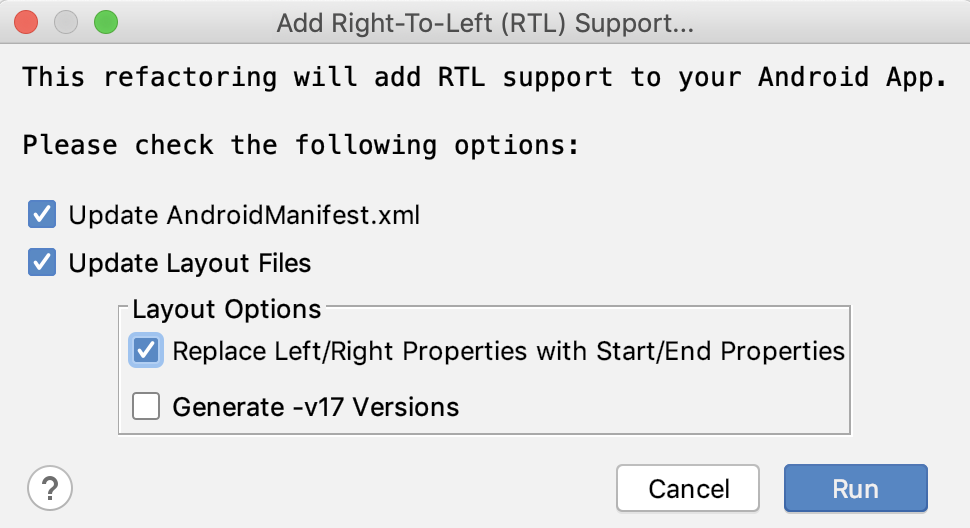Uncheck the Update Layout Files checkbox
Screen dimensions: 970x528
pyautogui.click(x=42, y=263)
